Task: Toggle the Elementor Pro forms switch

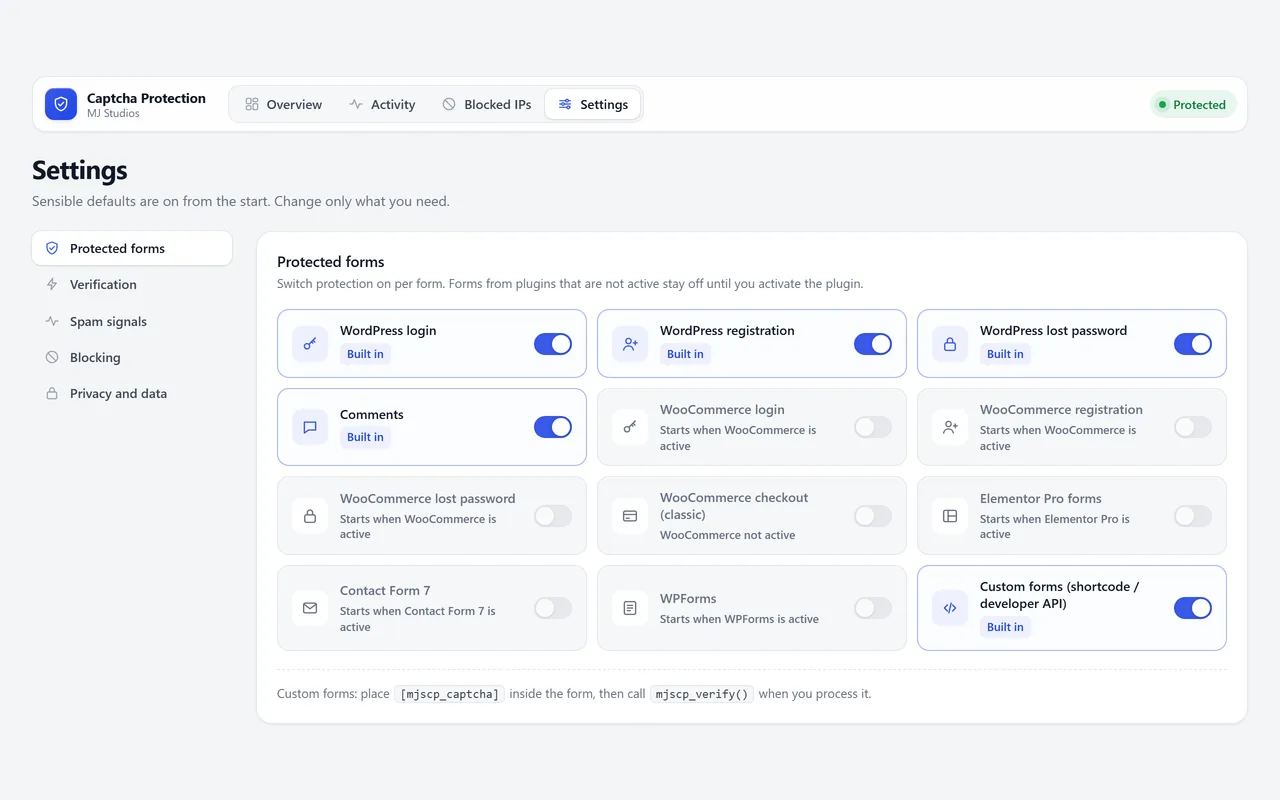Action: 1193,516
